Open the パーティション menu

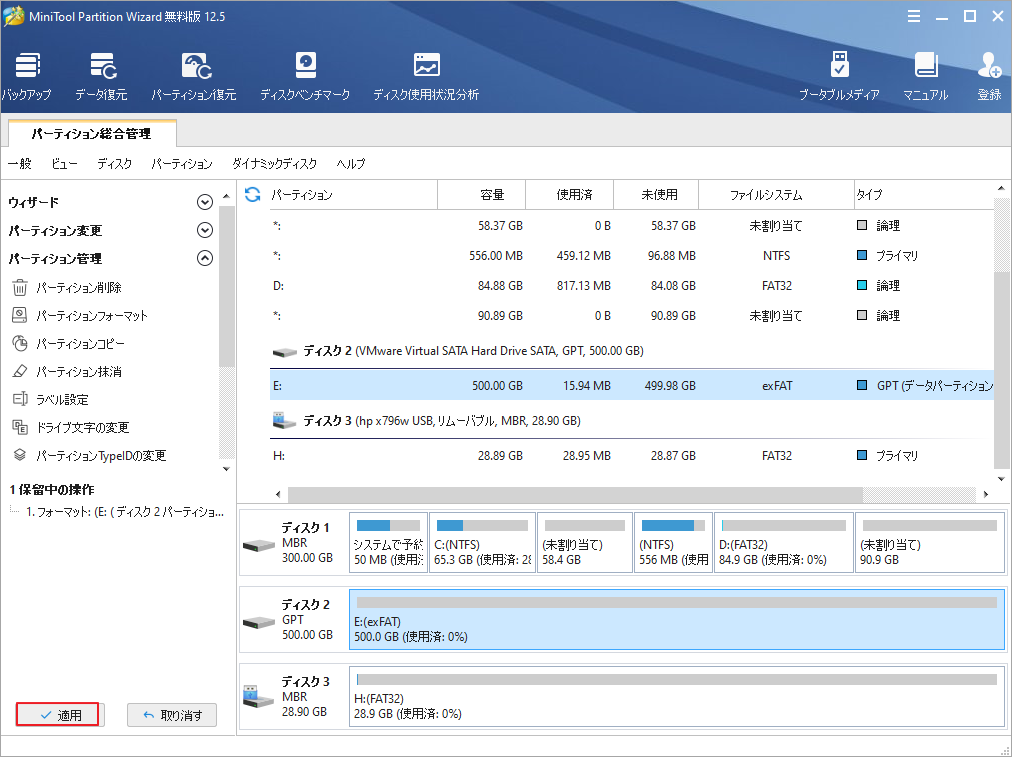182,164
